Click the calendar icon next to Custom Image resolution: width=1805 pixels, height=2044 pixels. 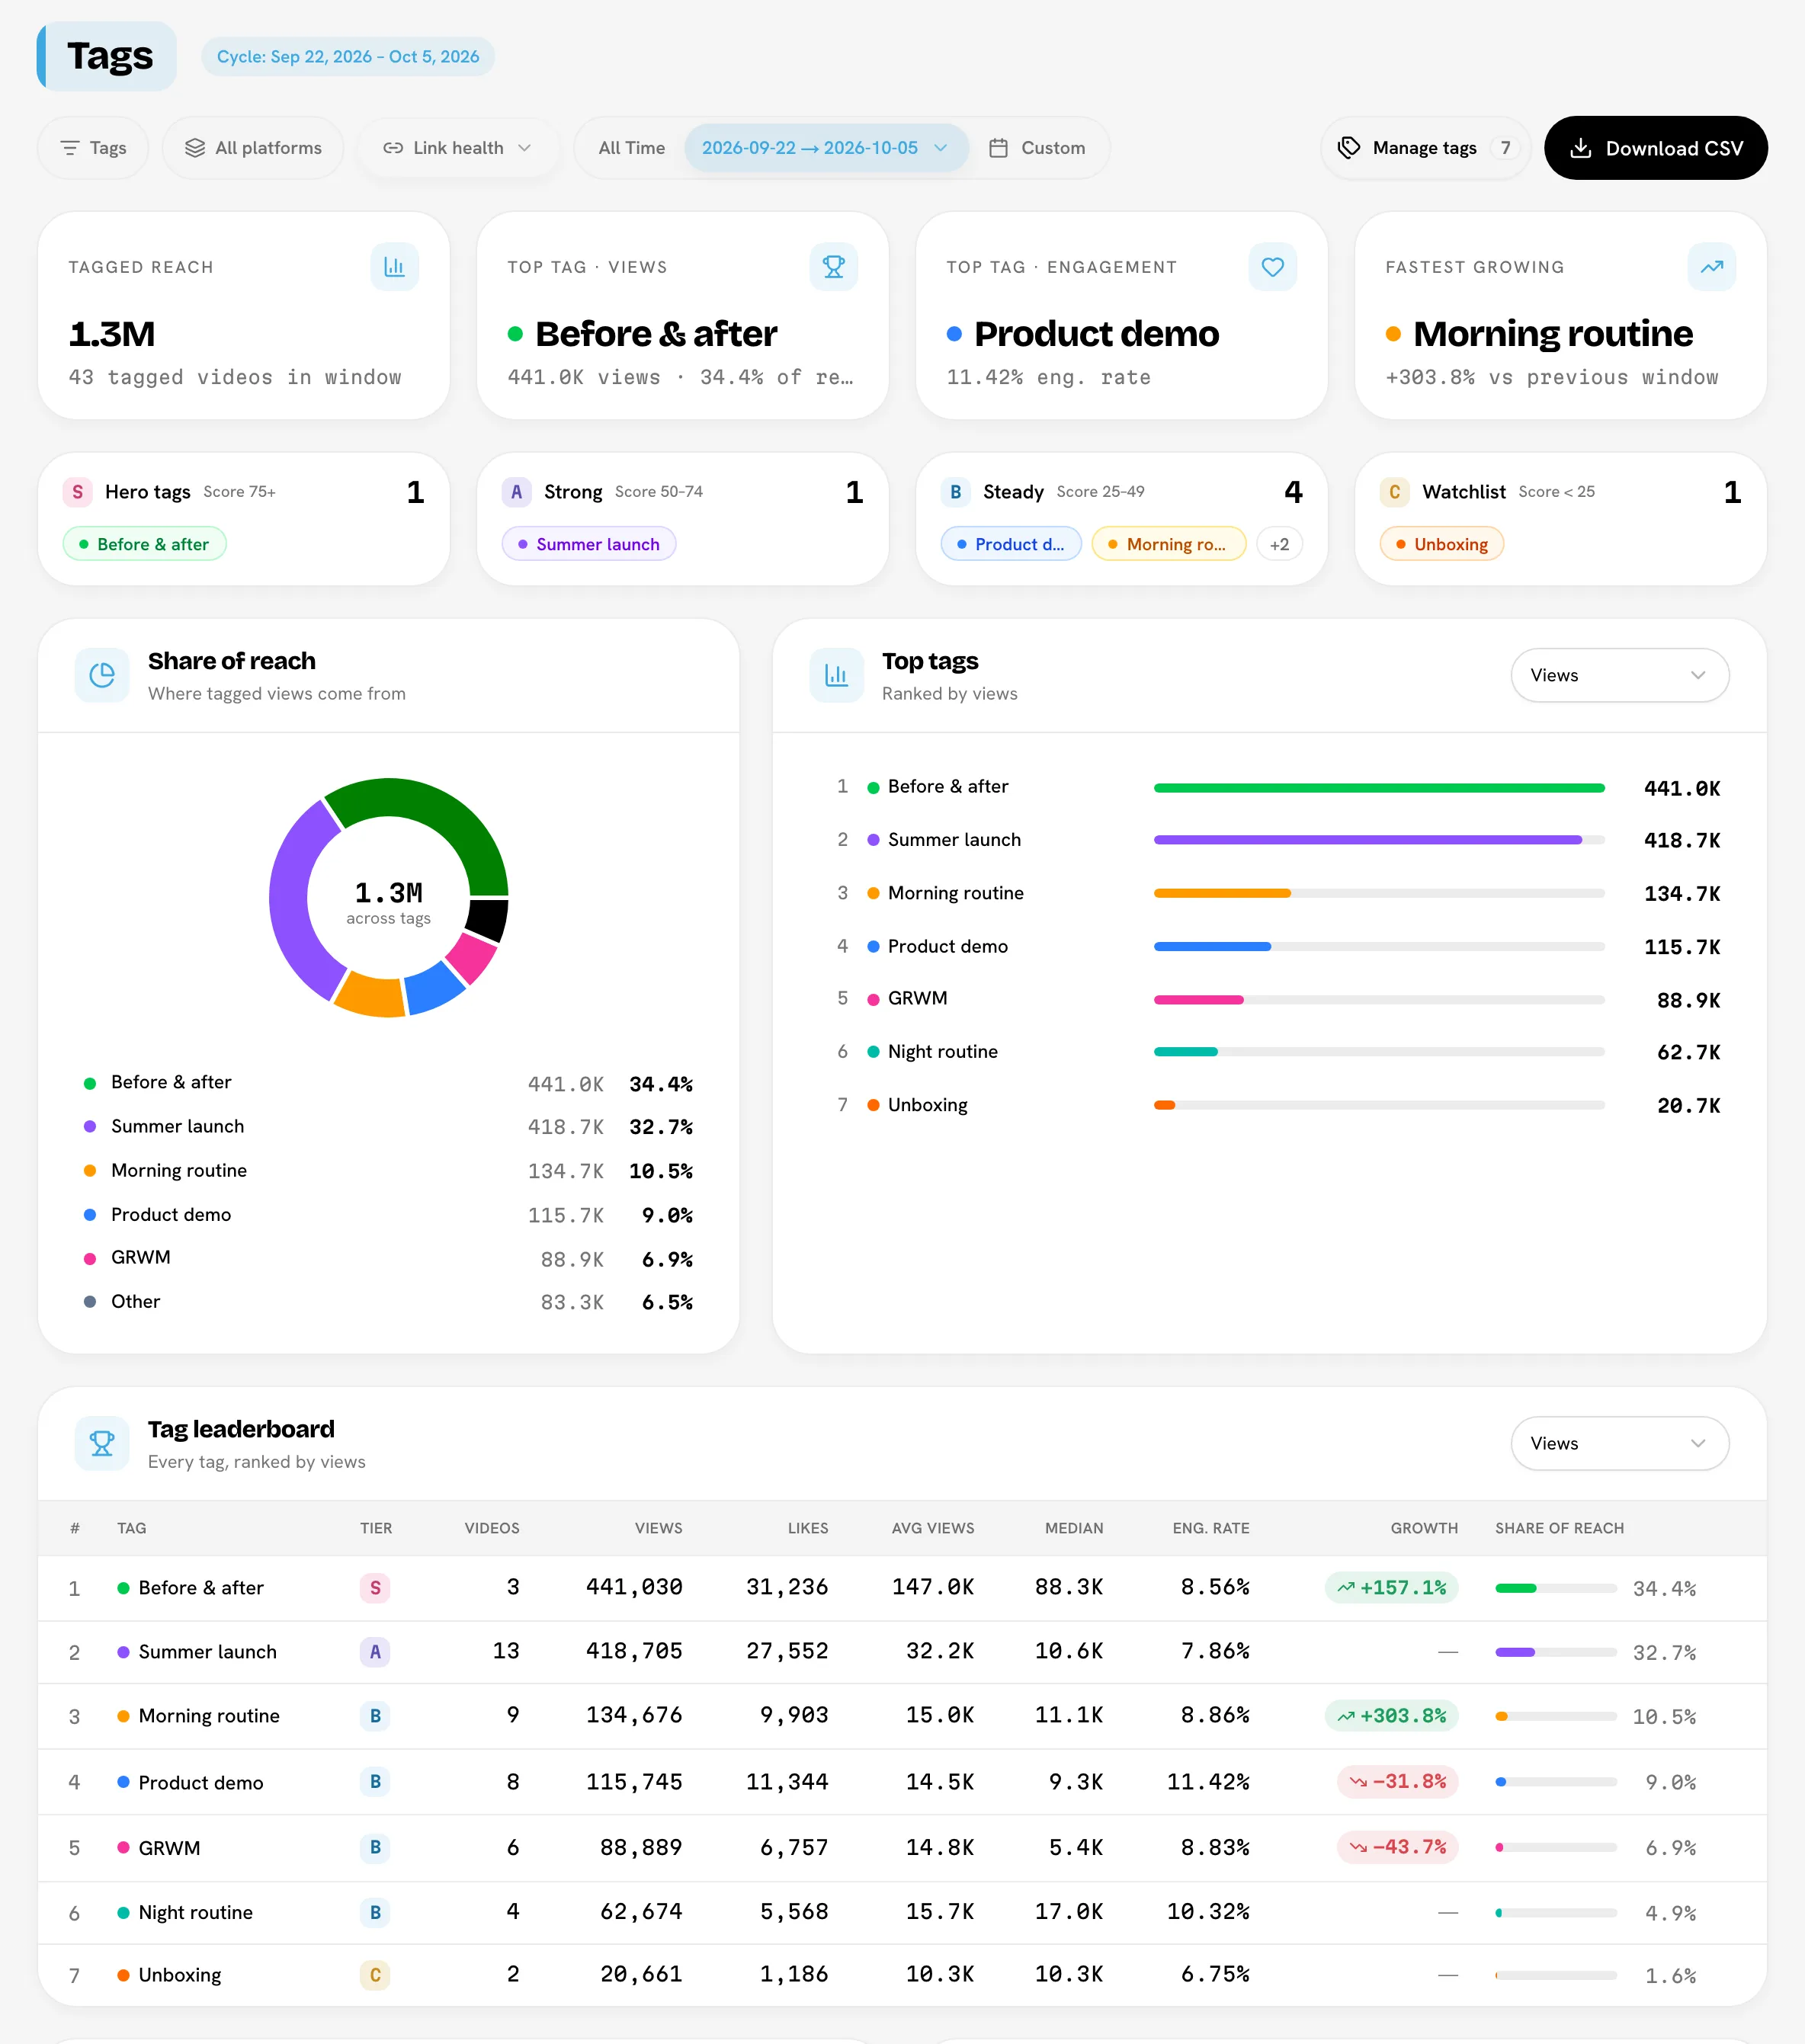pyautogui.click(x=998, y=148)
